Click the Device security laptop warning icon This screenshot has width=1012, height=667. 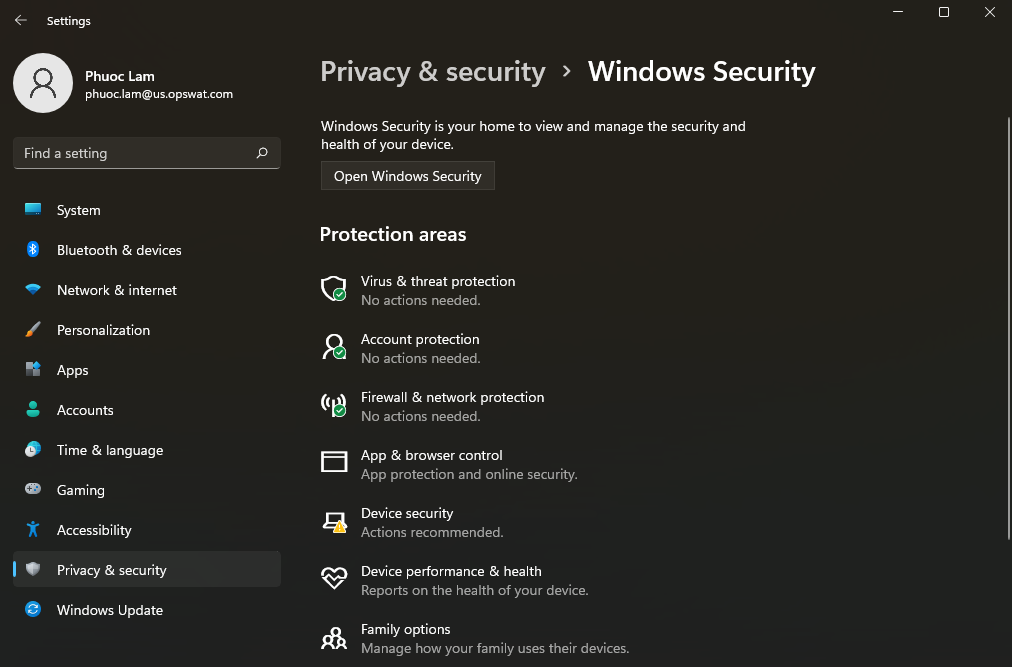coord(334,522)
